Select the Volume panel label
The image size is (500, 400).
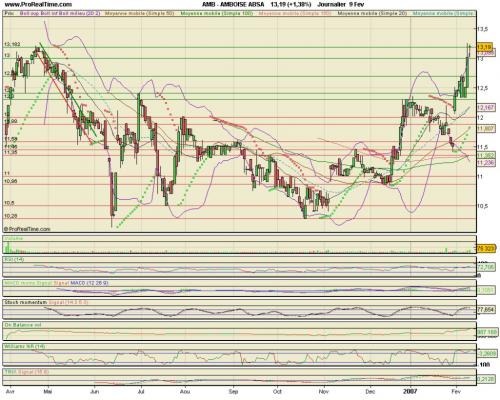[14, 238]
